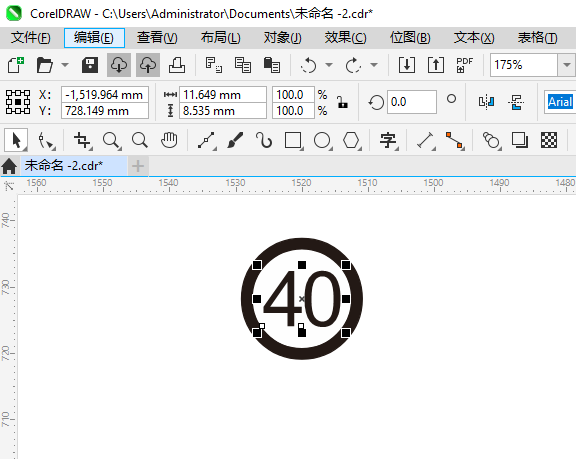Click the Export icon
576x459 pixels.
pyautogui.click(x=436, y=65)
